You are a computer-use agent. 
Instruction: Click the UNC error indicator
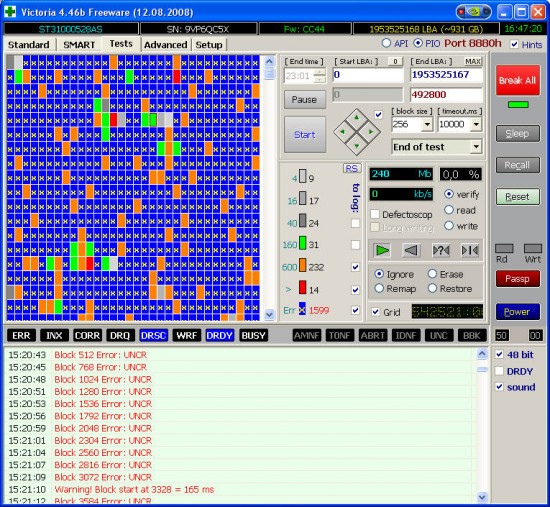coord(438,335)
